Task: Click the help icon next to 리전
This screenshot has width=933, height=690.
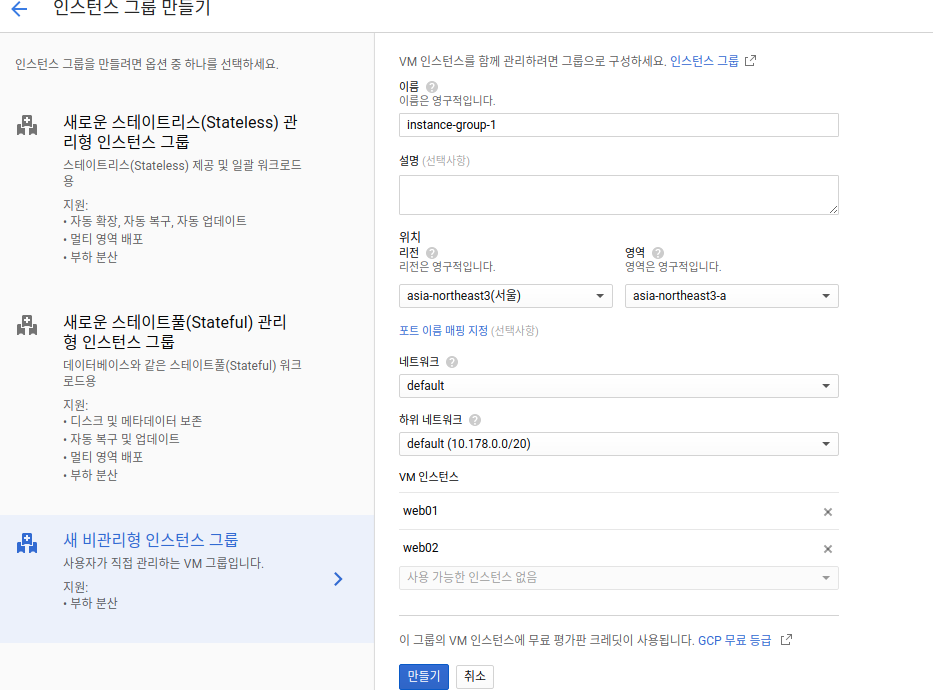Action: [432, 253]
